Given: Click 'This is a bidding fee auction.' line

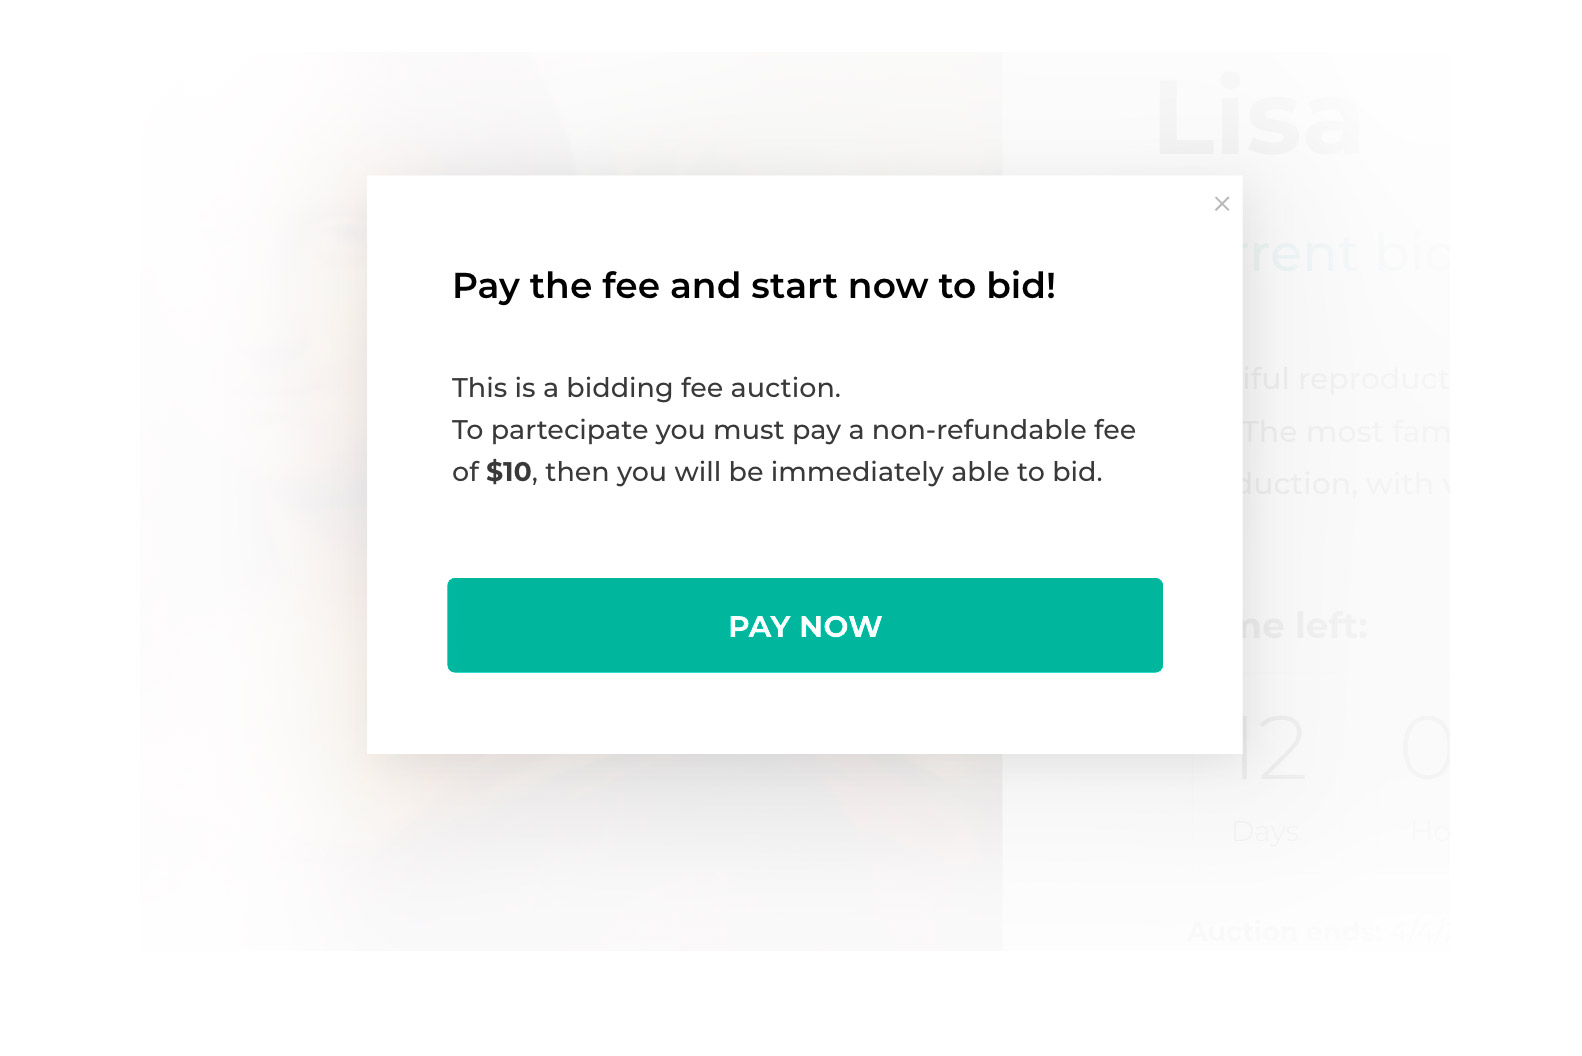Looking at the screenshot, I should (x=646, y=387).
